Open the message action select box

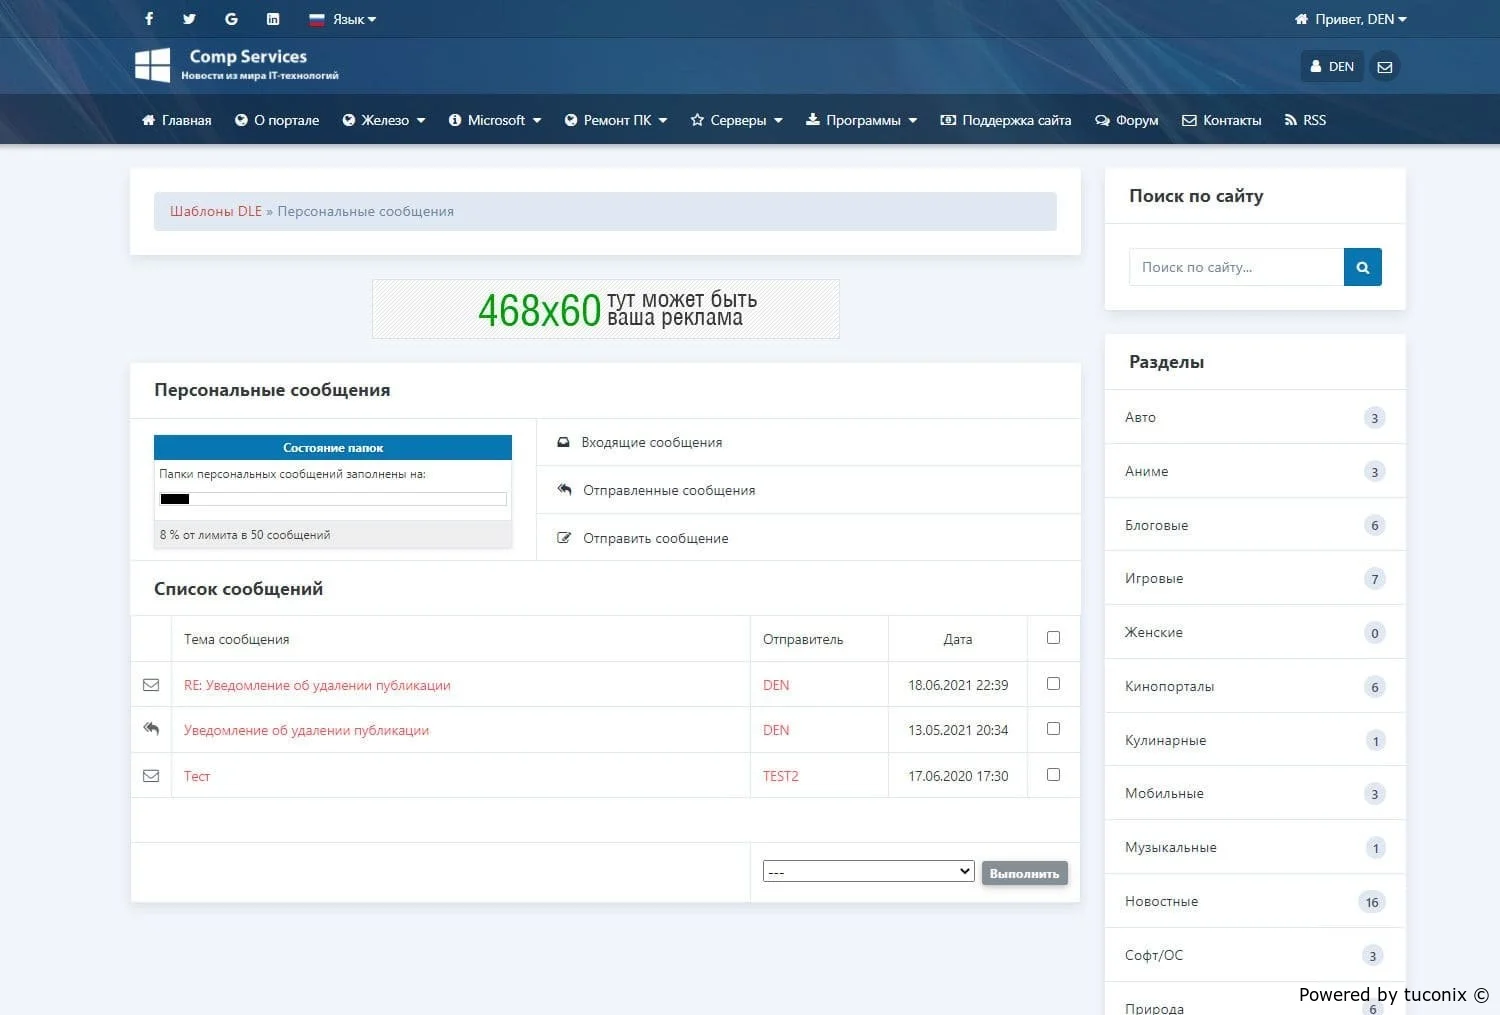[x=868, y=871]
